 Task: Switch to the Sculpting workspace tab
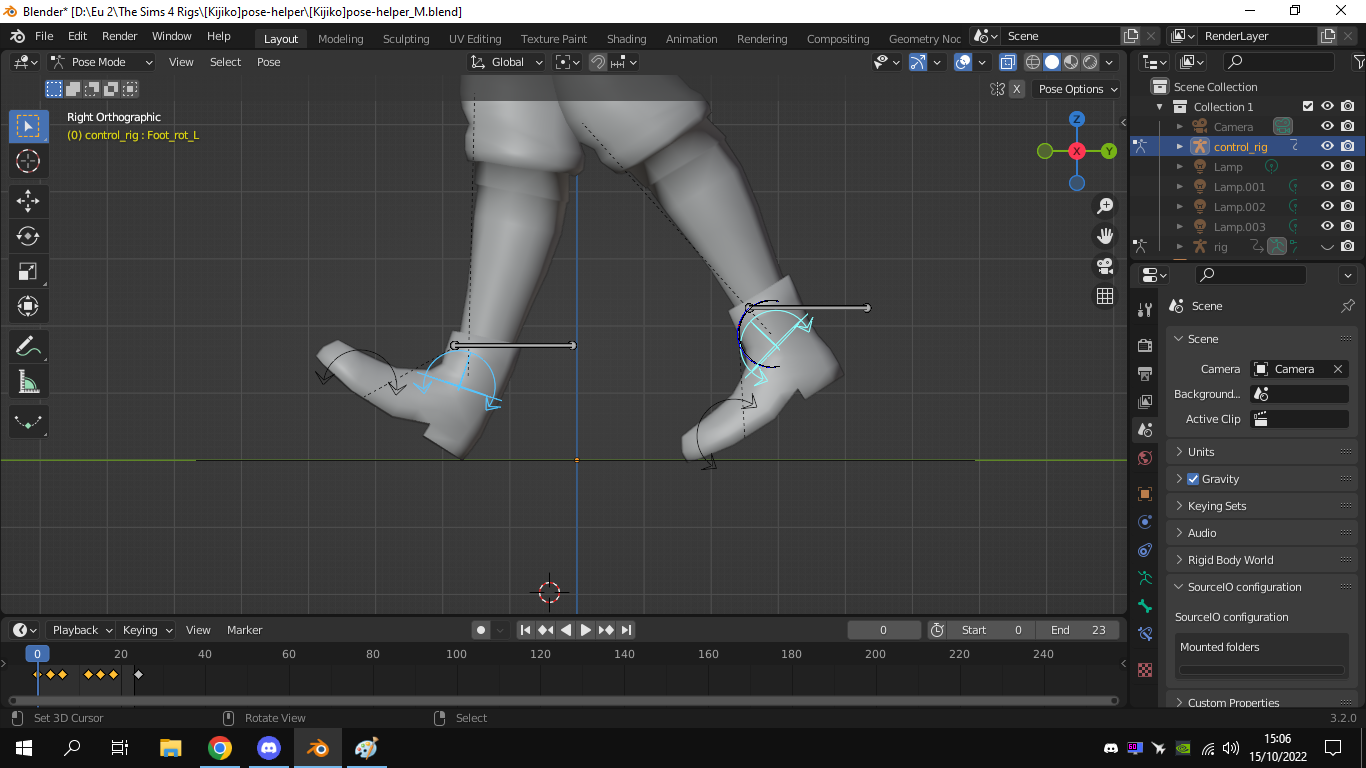tap(406, 39)
